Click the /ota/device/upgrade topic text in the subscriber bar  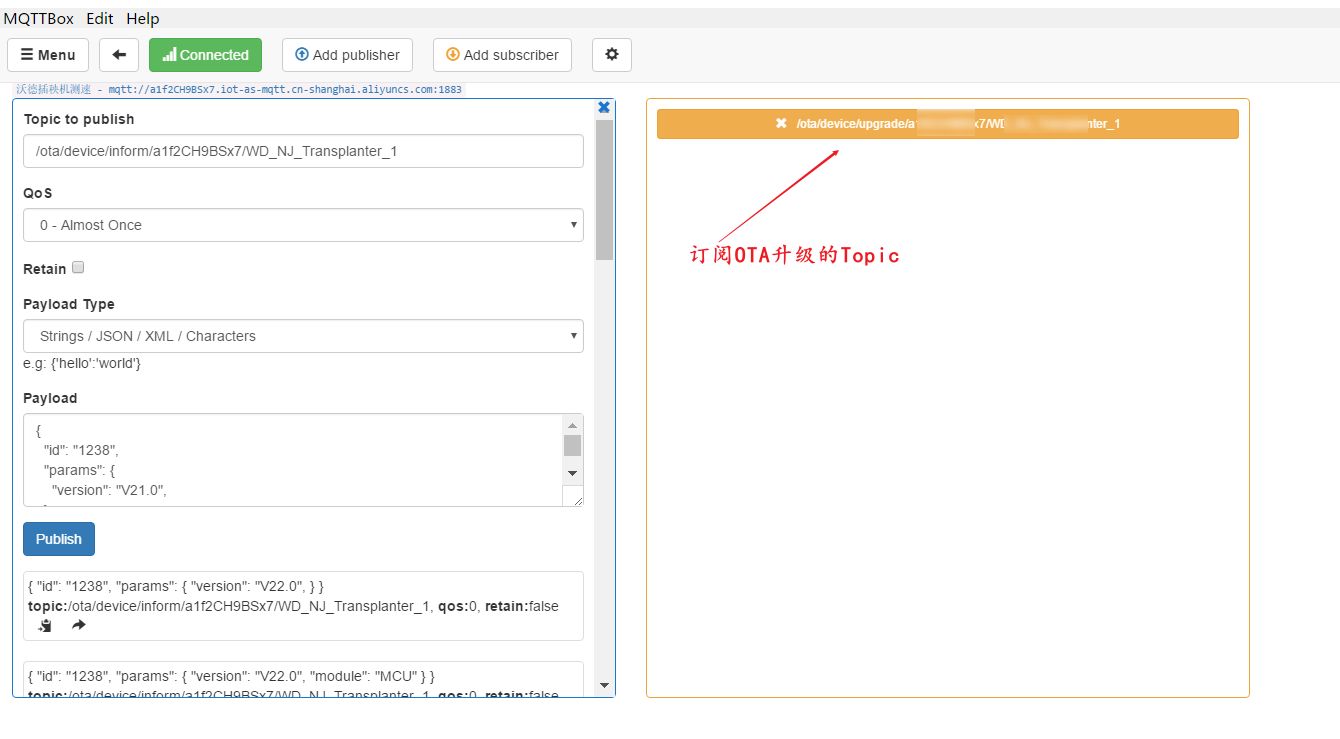tap(958, 124)
